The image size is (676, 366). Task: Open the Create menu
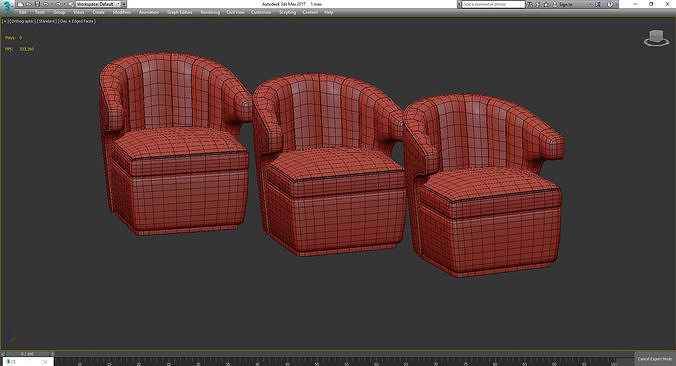click(x=99, y=13)
